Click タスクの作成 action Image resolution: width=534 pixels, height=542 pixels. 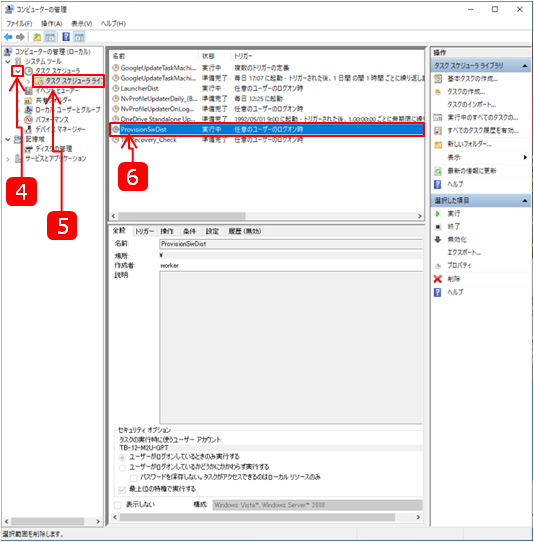tap(466, 92)
